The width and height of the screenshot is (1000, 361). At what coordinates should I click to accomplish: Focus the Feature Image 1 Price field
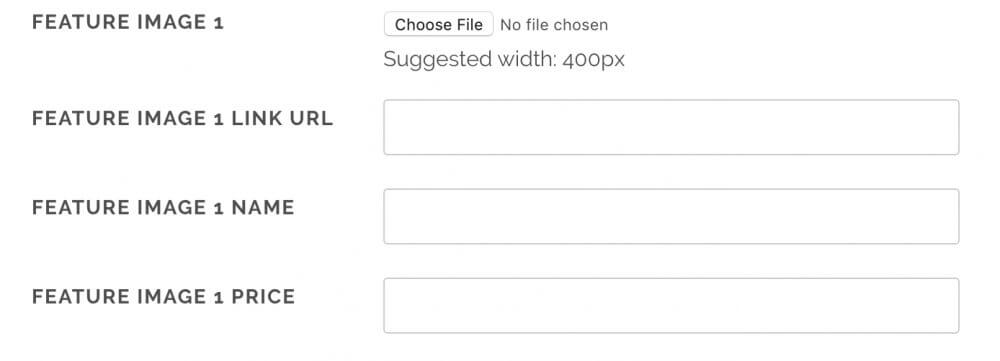click(671, 306)
